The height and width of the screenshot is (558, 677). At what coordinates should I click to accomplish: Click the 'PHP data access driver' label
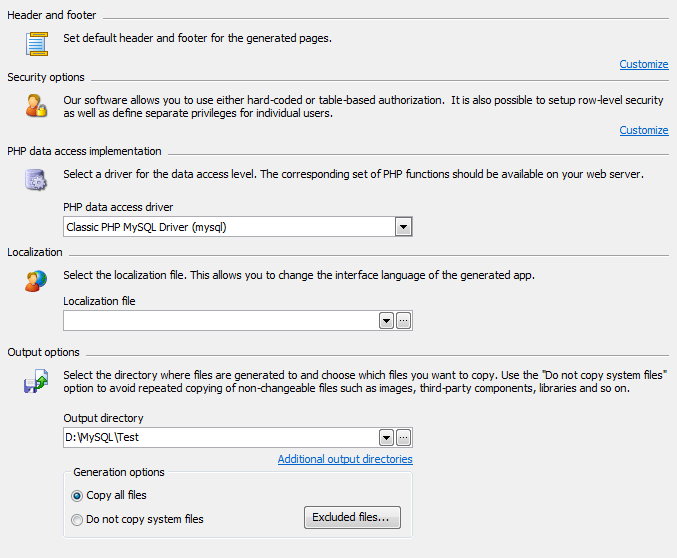pos(118,207)
